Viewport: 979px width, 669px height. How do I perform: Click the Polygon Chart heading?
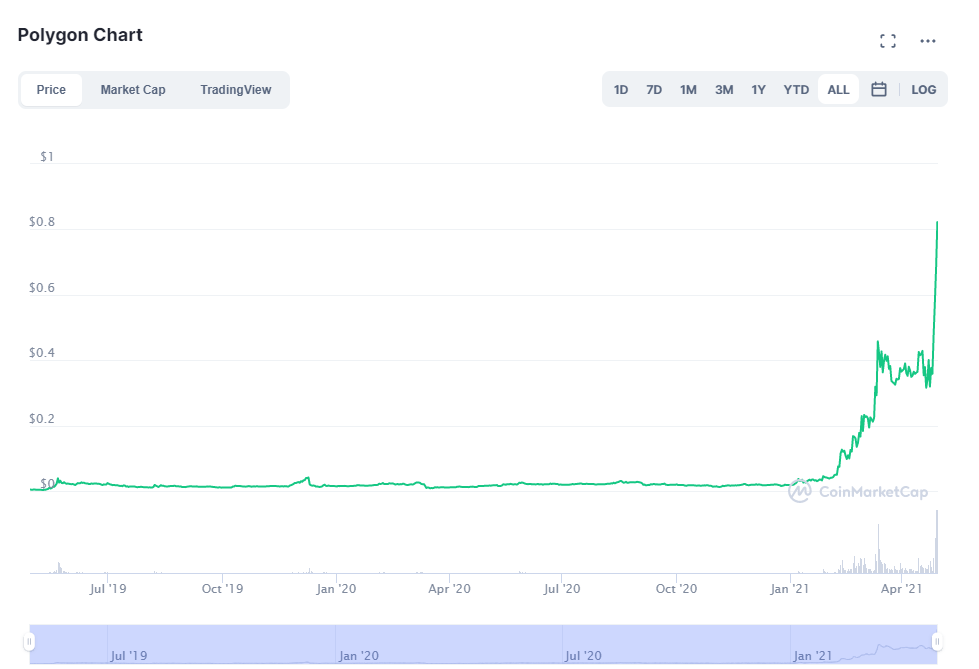click(x=80, y=35)
